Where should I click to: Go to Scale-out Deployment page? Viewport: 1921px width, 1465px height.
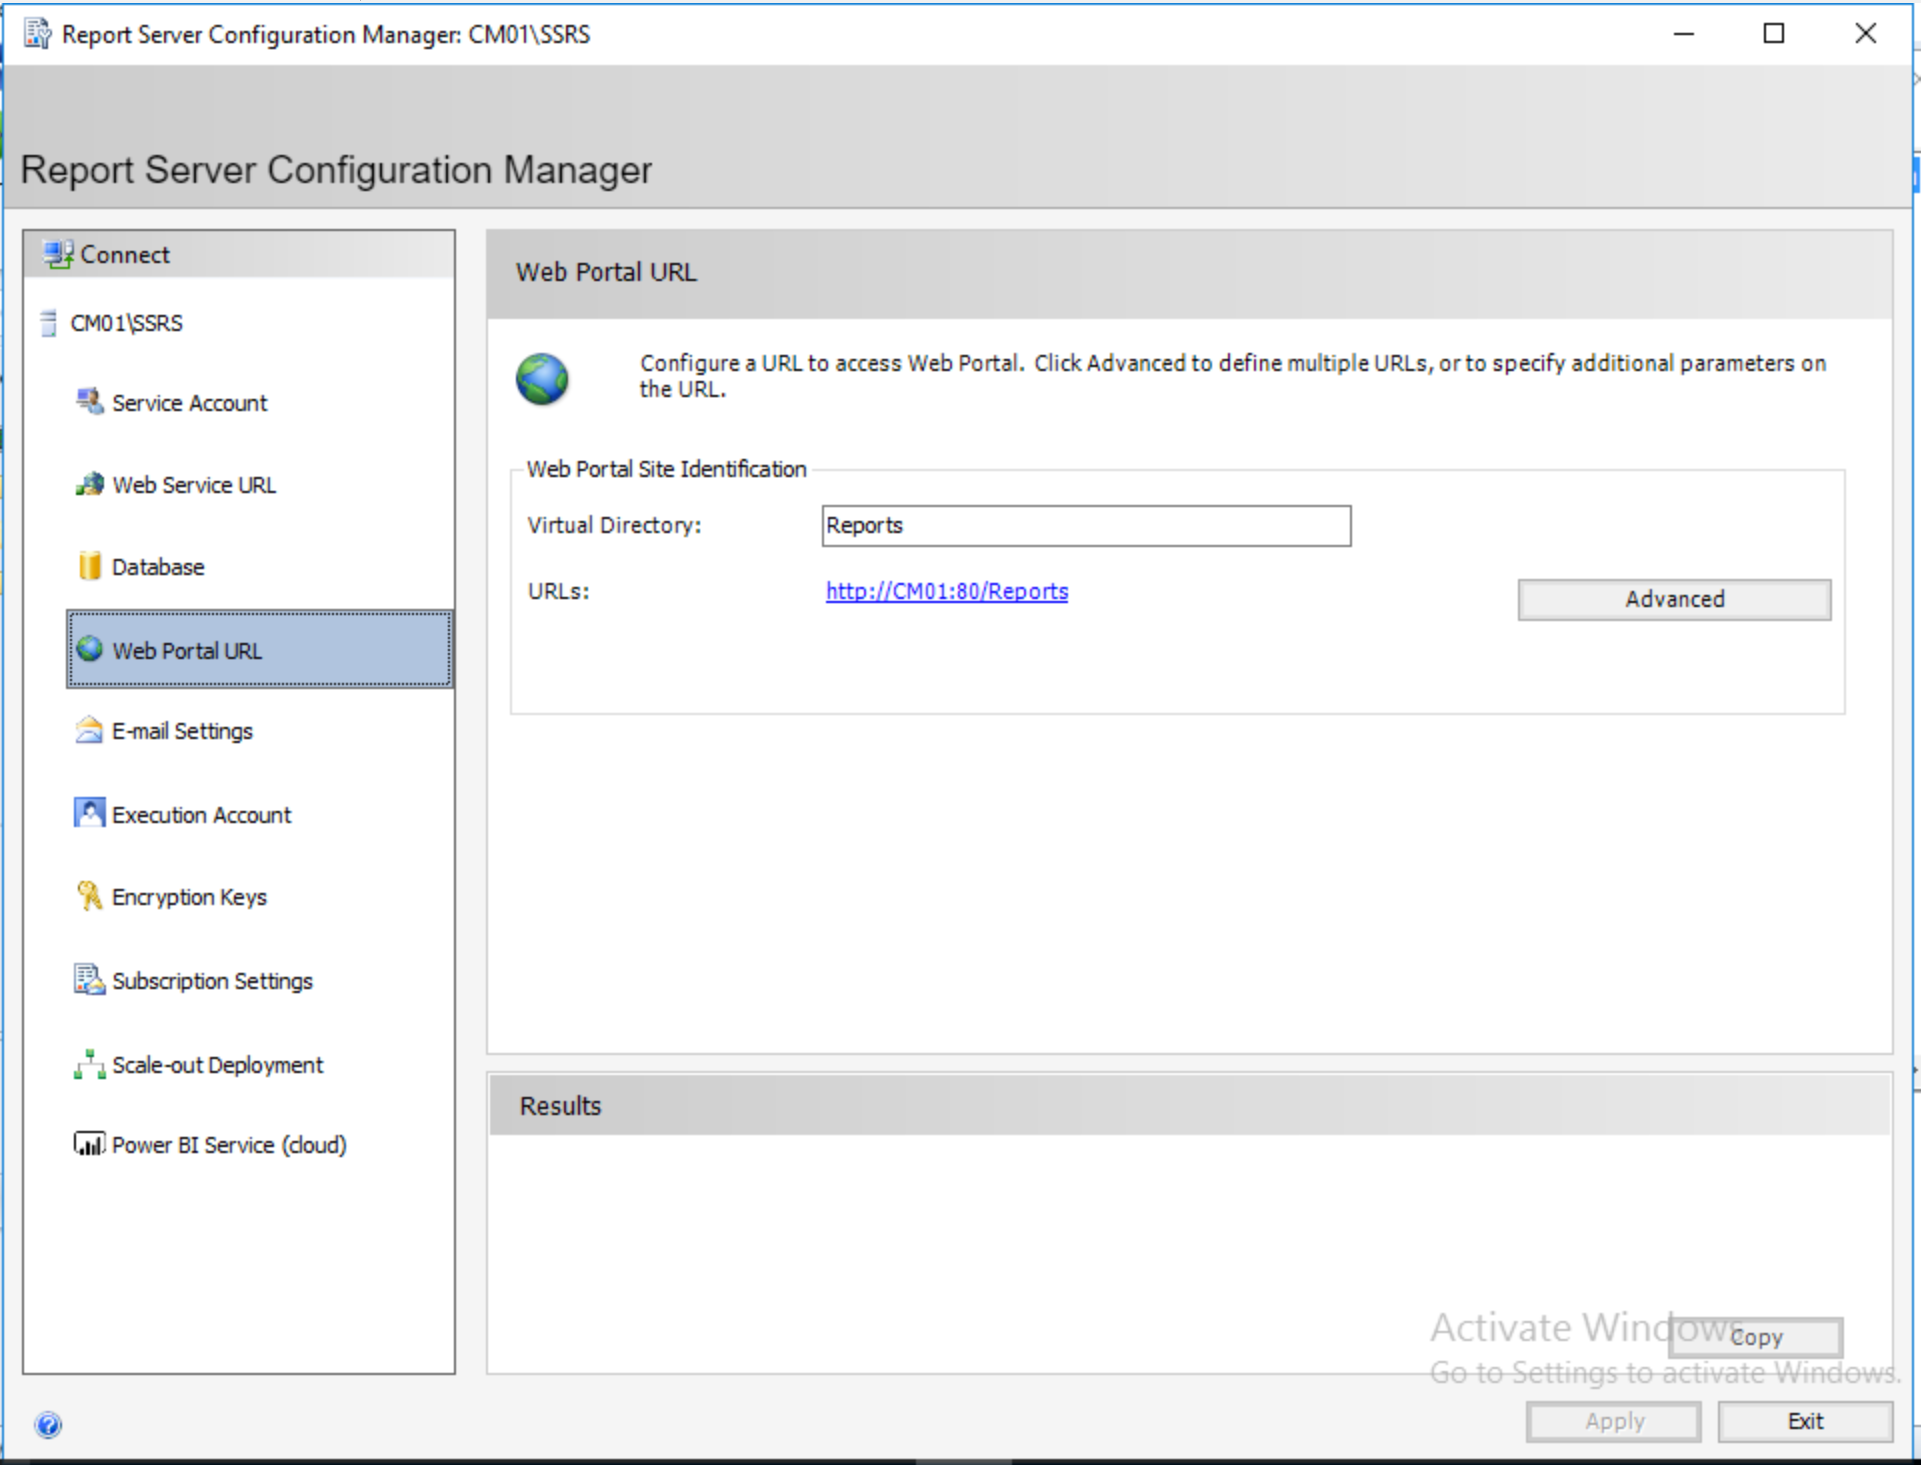tap(217, 1065)
